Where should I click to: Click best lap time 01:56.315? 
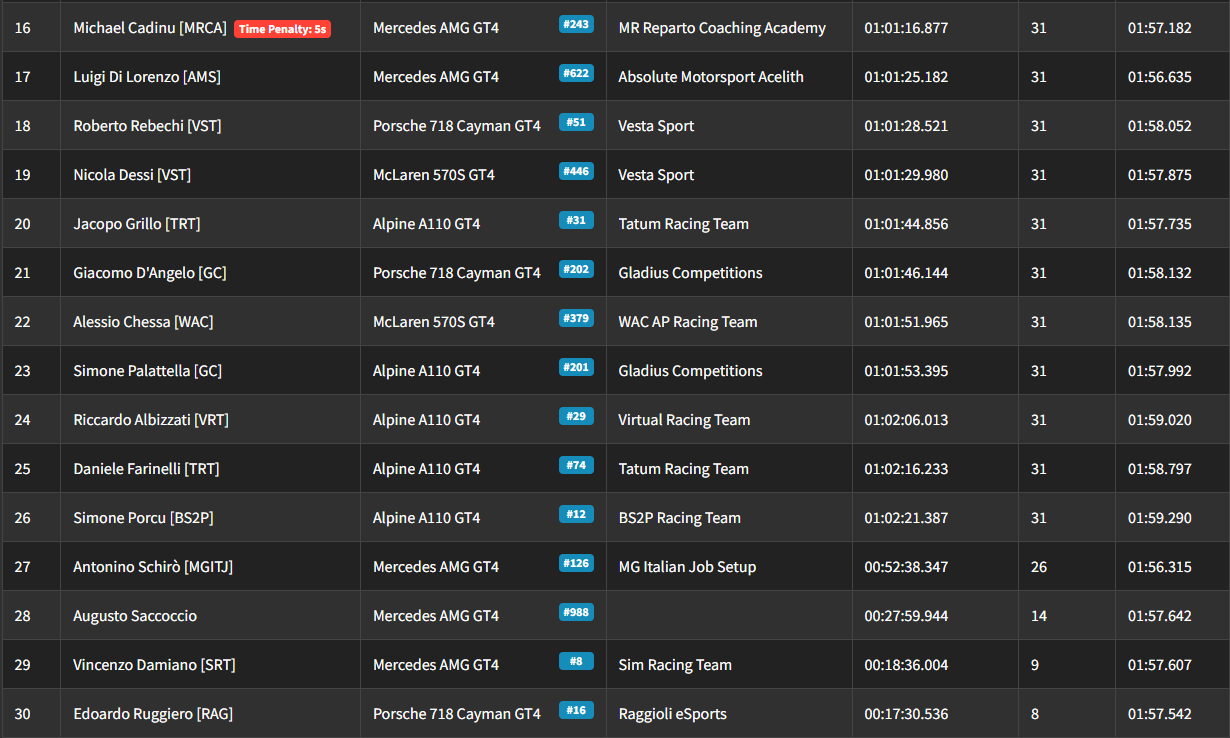pos(1159,567)
